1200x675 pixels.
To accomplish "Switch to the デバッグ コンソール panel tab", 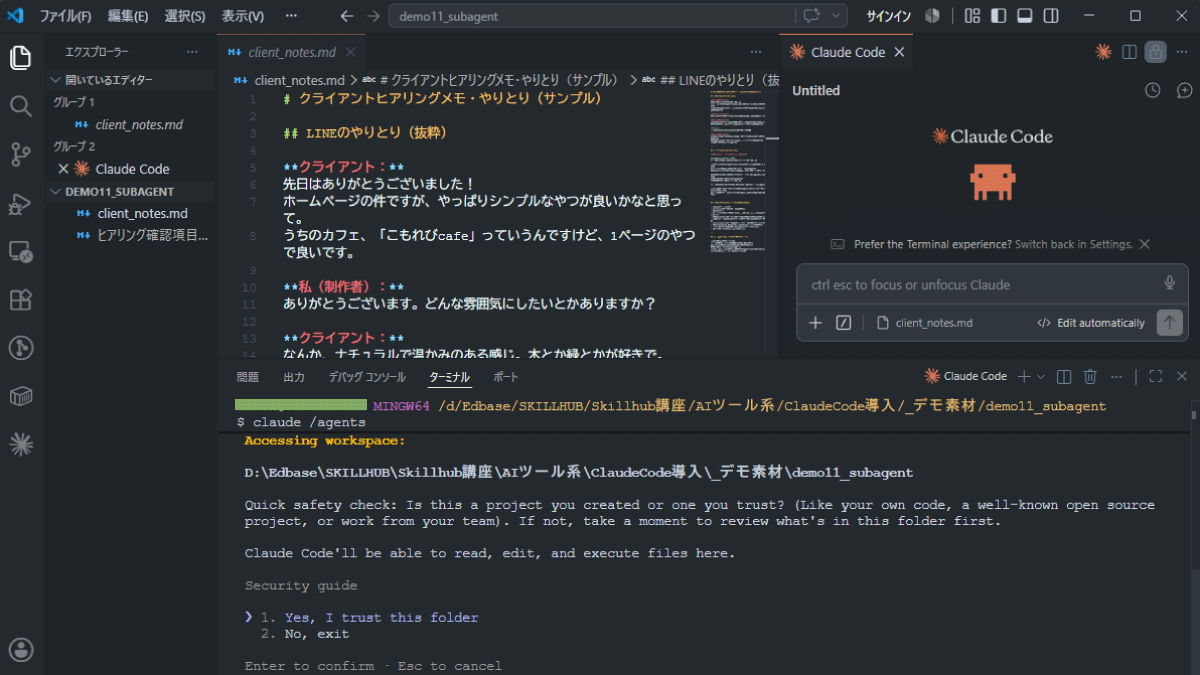I will pos(367,377).
